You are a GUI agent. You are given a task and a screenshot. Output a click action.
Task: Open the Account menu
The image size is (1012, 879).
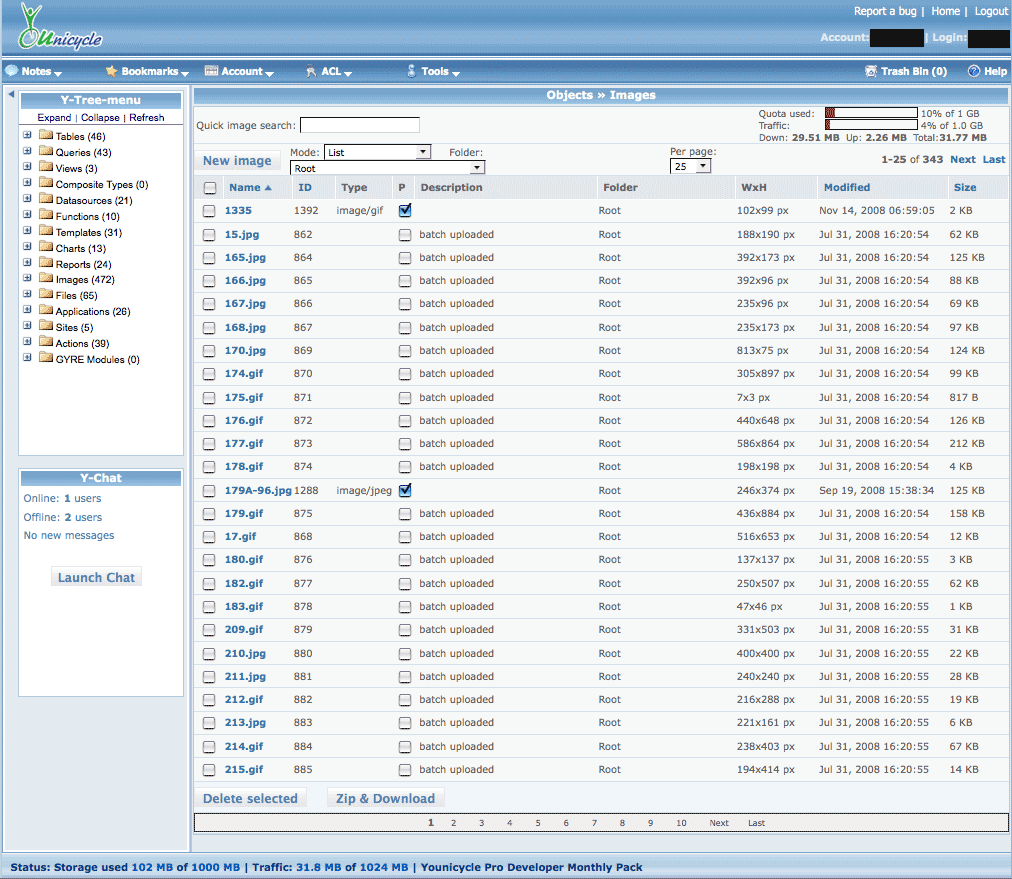(x=241, y=71)
